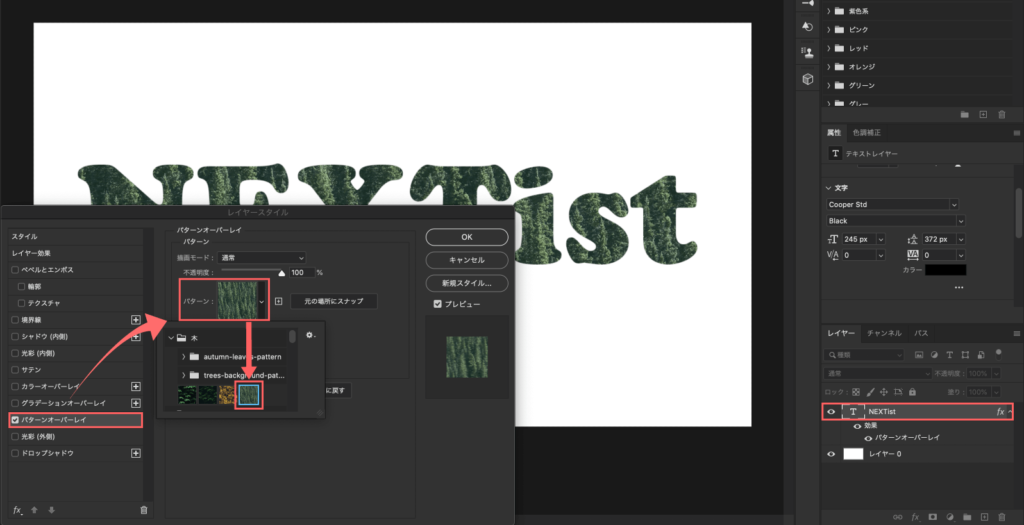Open pattern picker gear settings icon

[310, 336]
